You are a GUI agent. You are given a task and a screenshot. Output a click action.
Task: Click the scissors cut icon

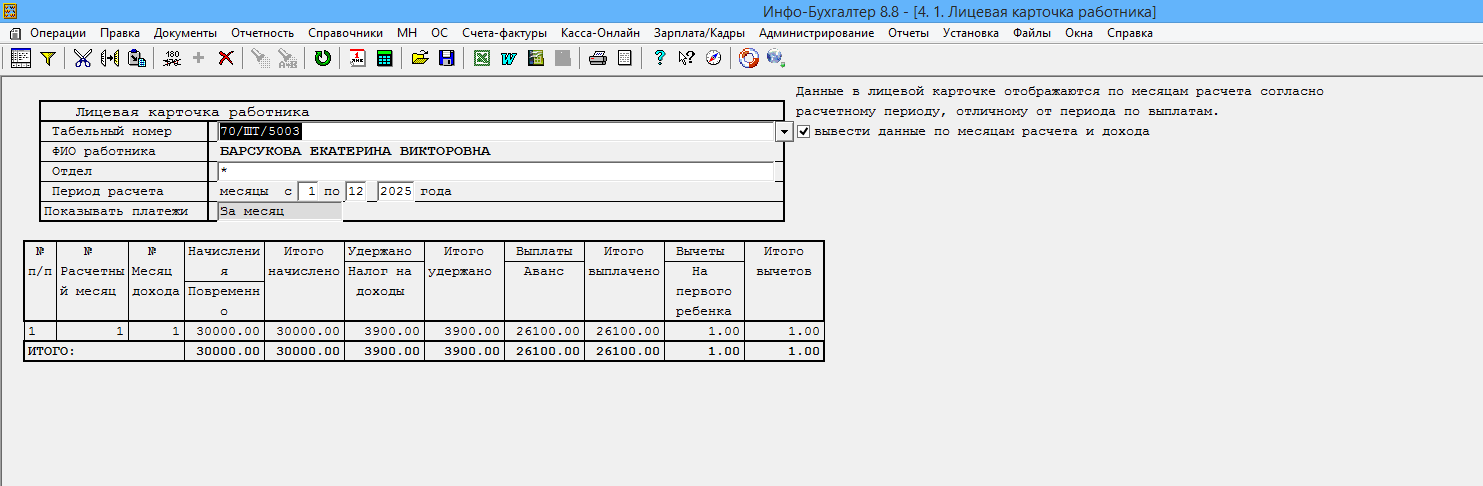(82, 58)
